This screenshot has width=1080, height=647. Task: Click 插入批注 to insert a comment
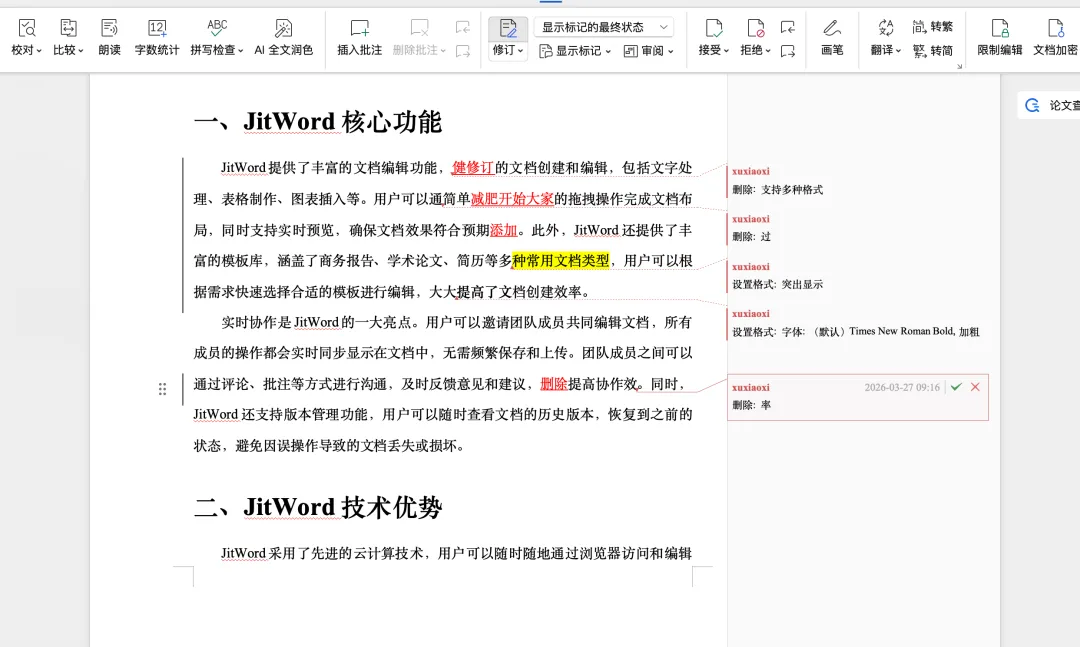[x=360, y=37]
